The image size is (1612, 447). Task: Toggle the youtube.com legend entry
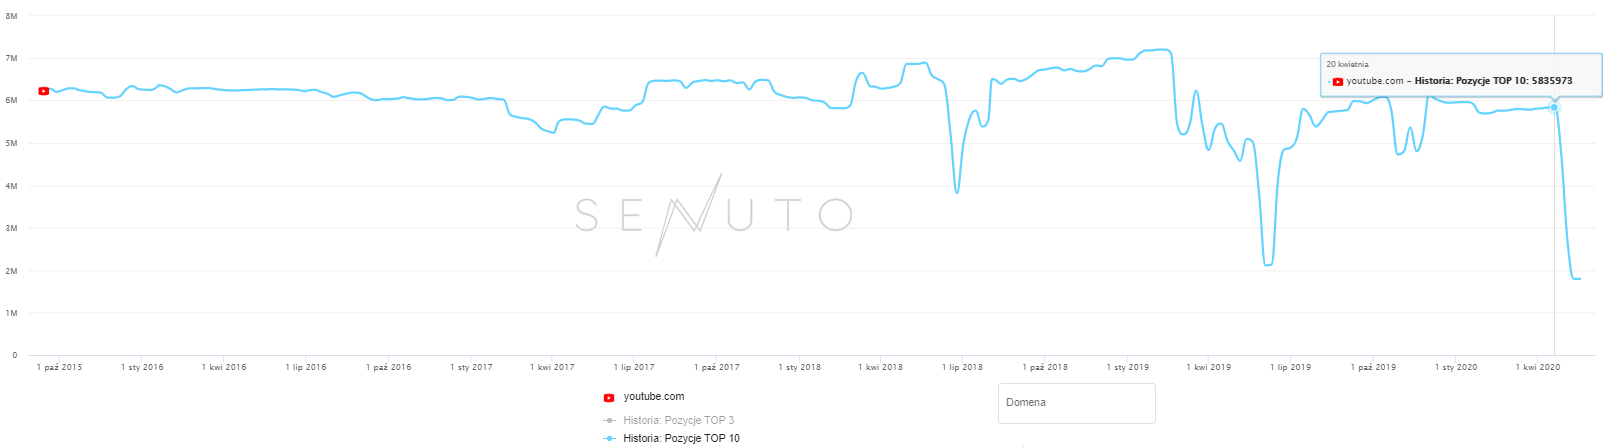click(654, 397)
